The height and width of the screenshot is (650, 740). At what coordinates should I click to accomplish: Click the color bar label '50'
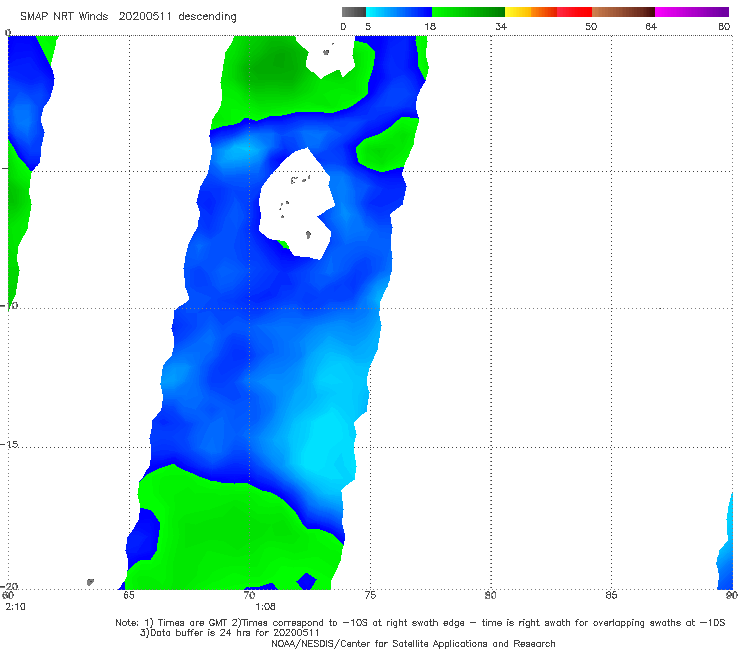591,27
